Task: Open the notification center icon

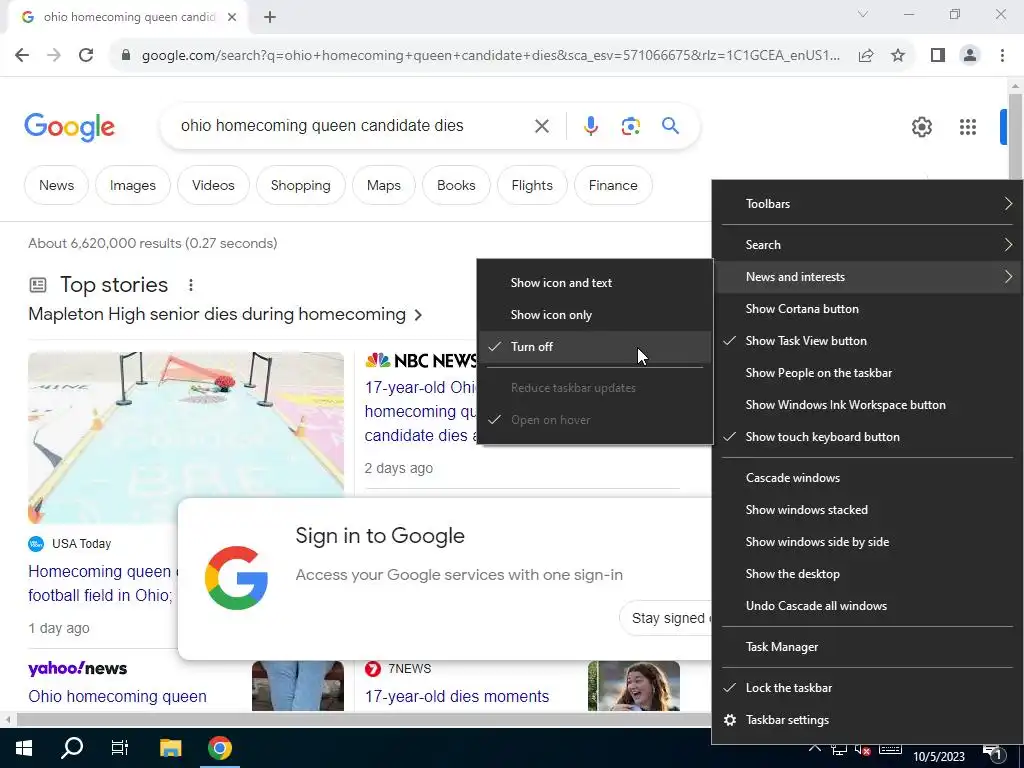Action: [x=993, y=752]
